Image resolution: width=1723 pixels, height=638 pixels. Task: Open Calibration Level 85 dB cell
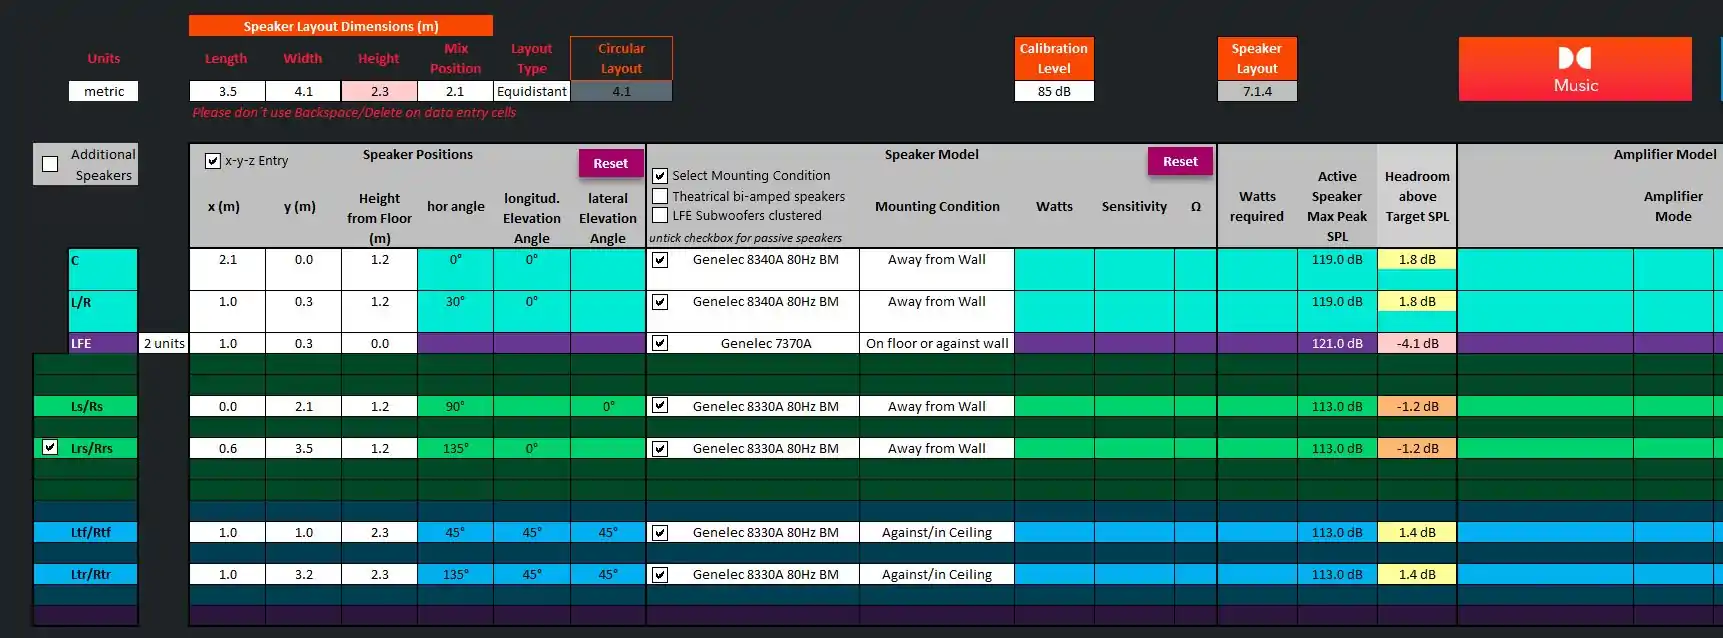pos(1054,91)
